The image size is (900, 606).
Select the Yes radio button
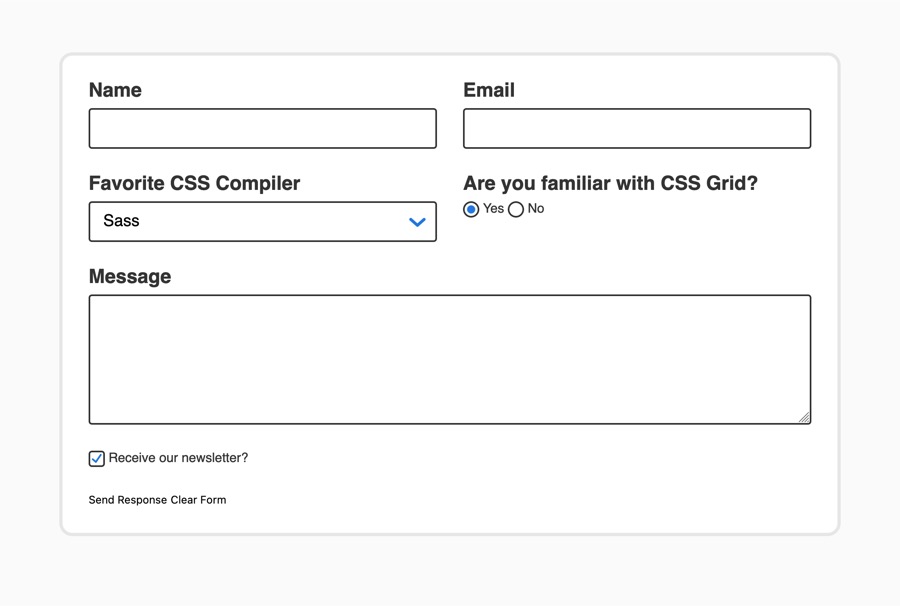point(471,209)
